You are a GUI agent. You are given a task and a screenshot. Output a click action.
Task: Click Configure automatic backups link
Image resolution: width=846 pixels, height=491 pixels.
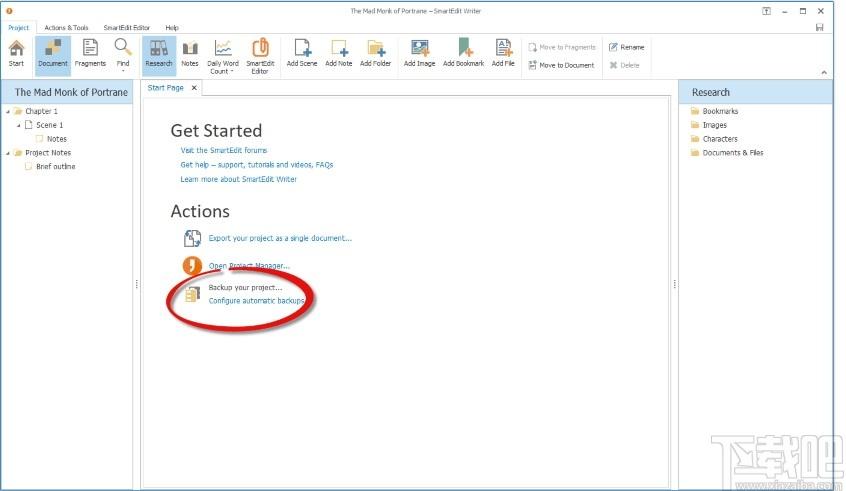(x=257, y=301)
